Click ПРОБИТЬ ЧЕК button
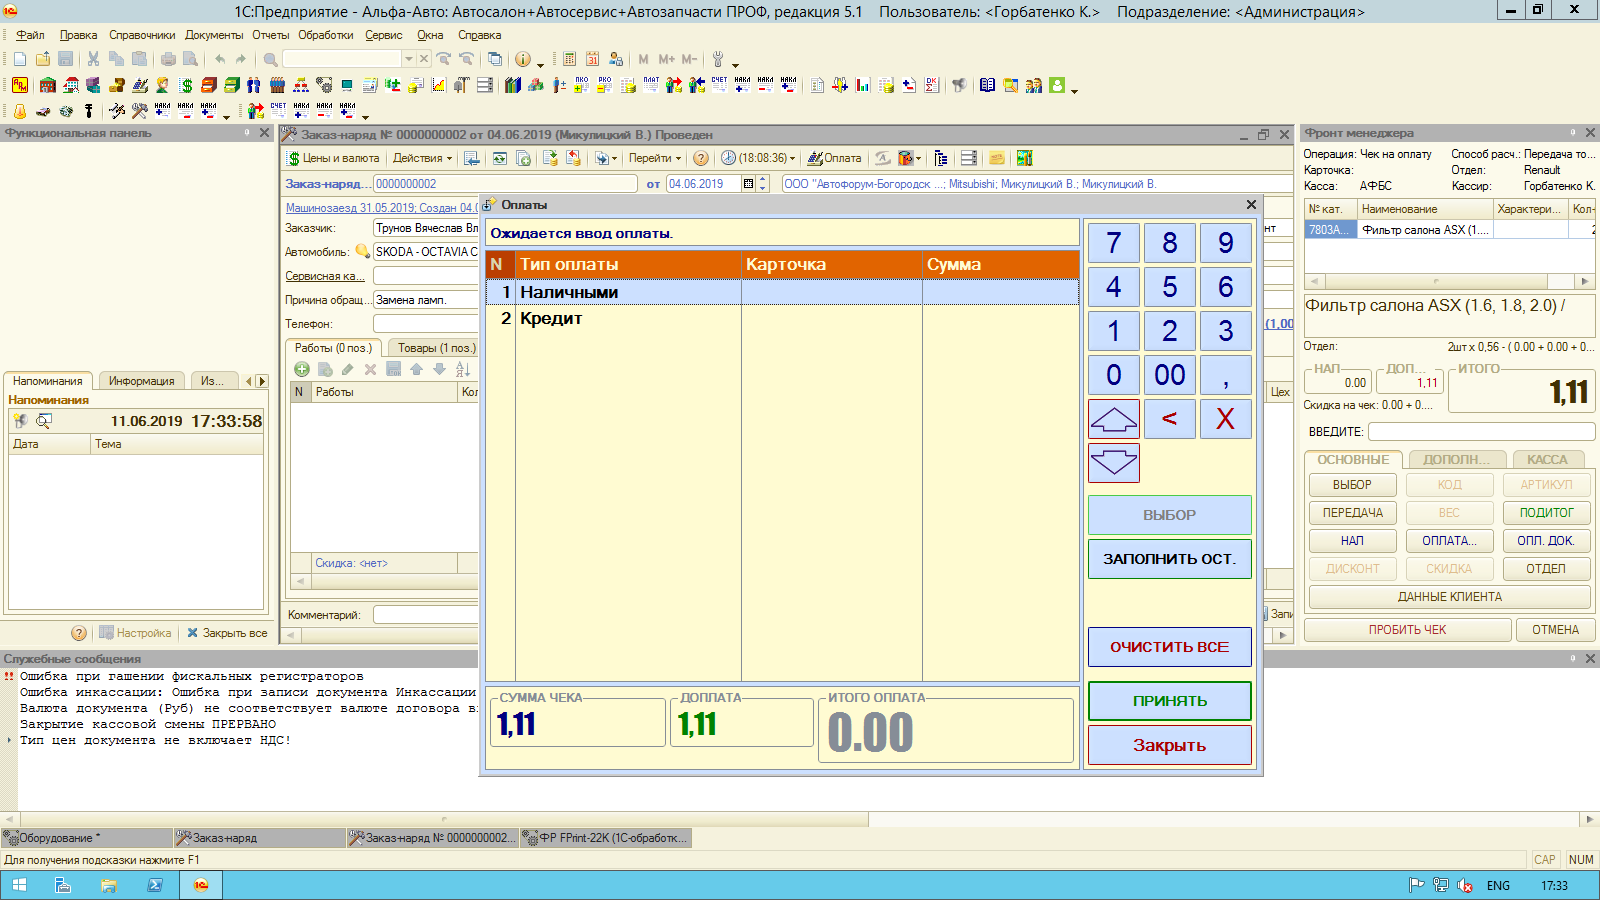Image resolution: width=1600 pixels, height=900 pixels. click(1407, 630)
